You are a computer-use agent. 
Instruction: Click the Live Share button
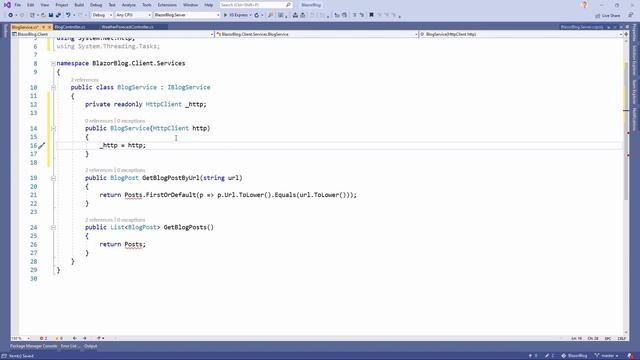point(608,16)
